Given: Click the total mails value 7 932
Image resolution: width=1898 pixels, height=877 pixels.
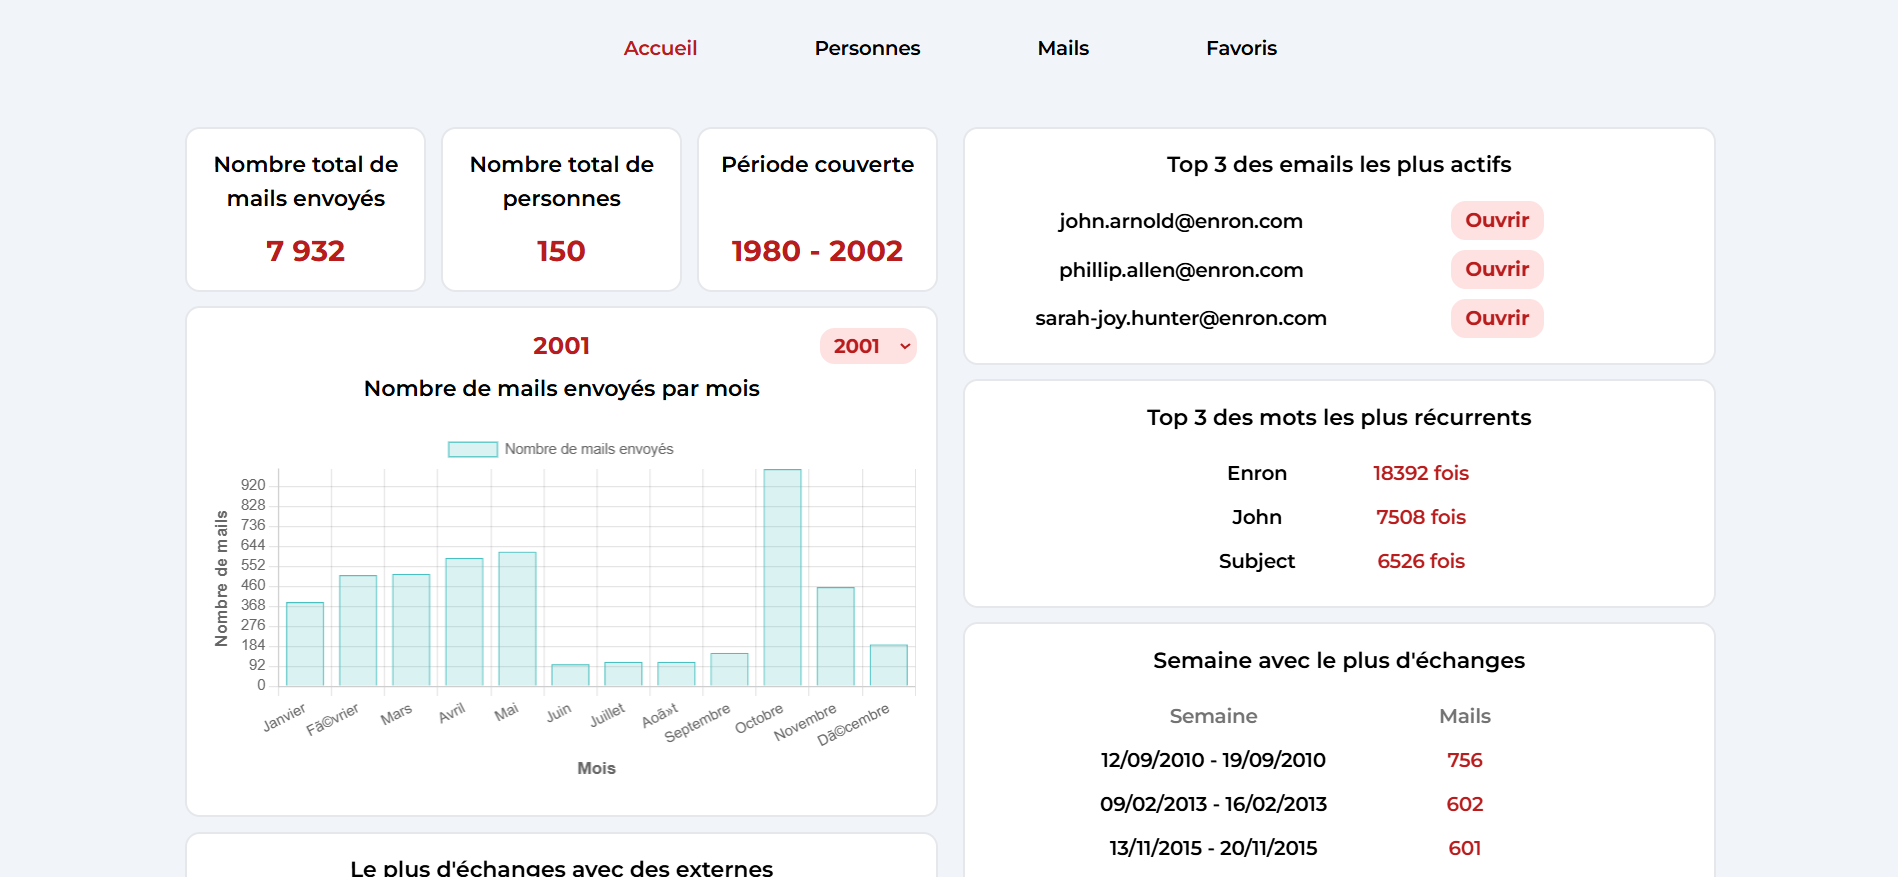Looking at the screenshot, I should click(x=305, y=251).
